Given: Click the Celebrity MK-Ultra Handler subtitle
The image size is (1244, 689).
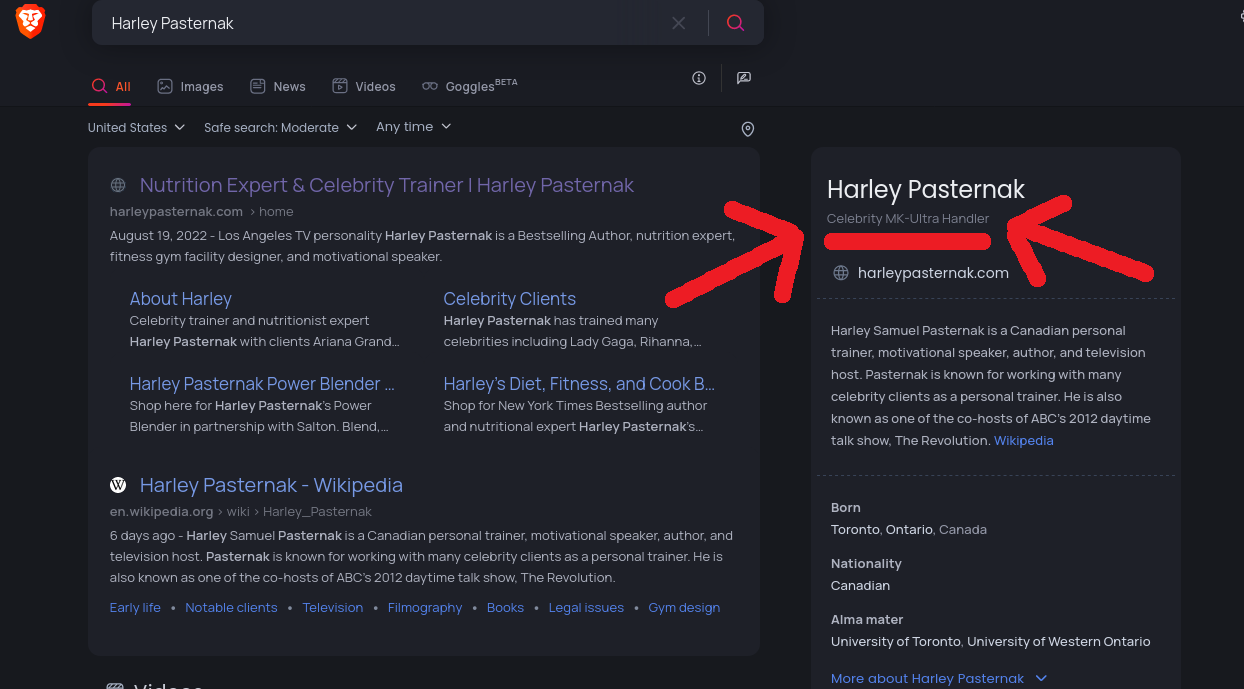Looking at the screenshot, I should click(908, 218).
